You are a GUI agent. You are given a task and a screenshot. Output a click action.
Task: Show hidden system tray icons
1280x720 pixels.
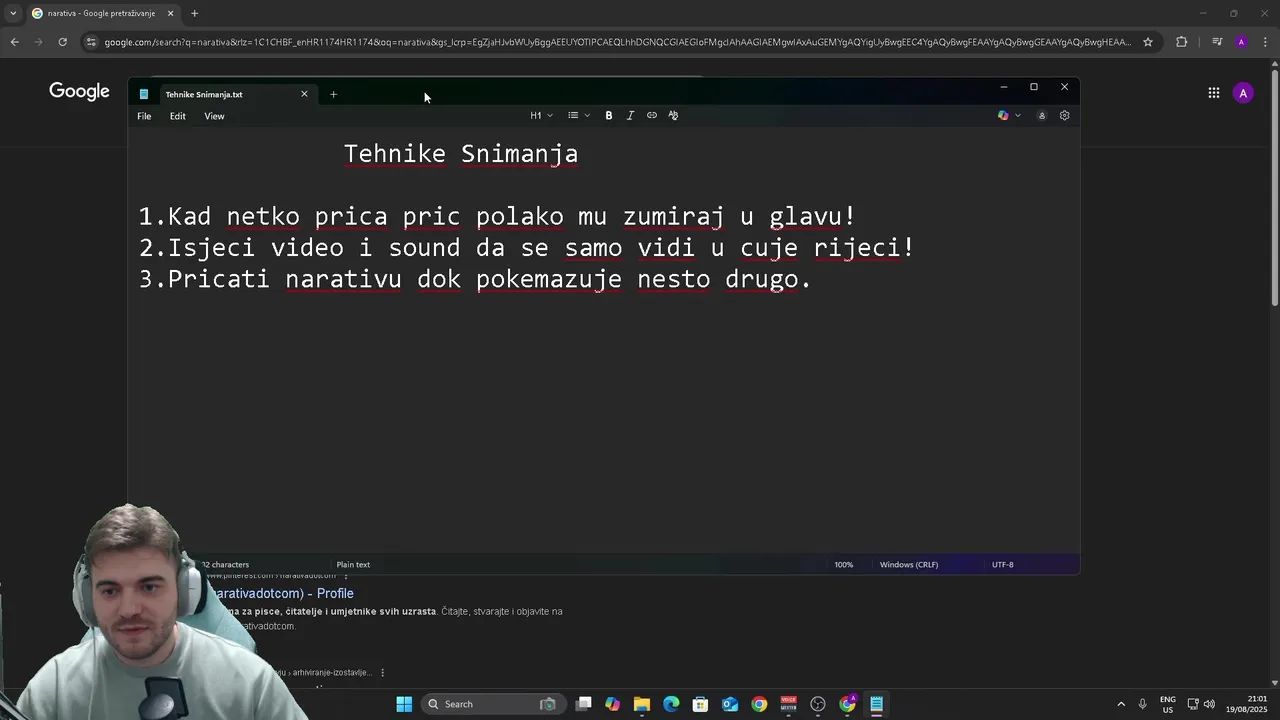tap(1121, 704)
